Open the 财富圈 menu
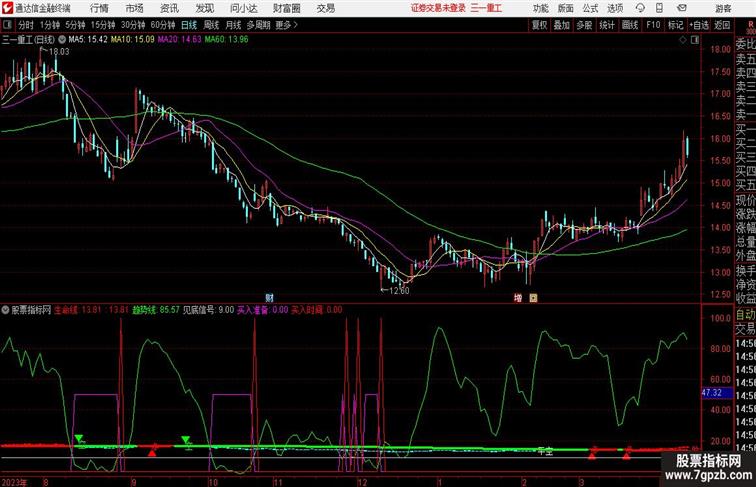The width and height of the screenshot is (756, 487). pos(286,8)
